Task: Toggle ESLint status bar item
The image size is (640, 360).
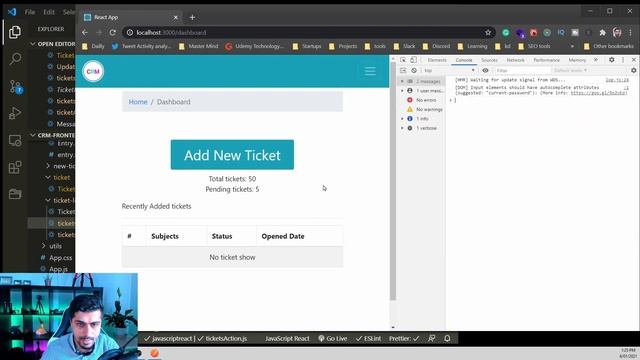Action: pyautogui.click(x=368, y=338)
